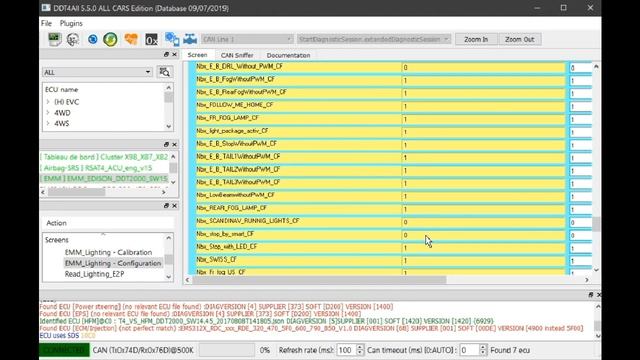Decrease the refresh rate stepper

[360, 353]
